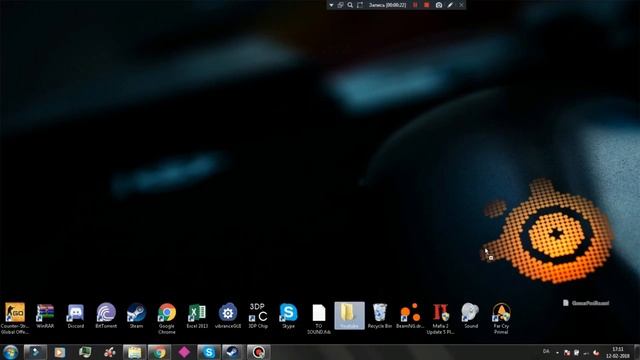
Task: Switch to Steam in the taskbar
Action: [233, 352]
